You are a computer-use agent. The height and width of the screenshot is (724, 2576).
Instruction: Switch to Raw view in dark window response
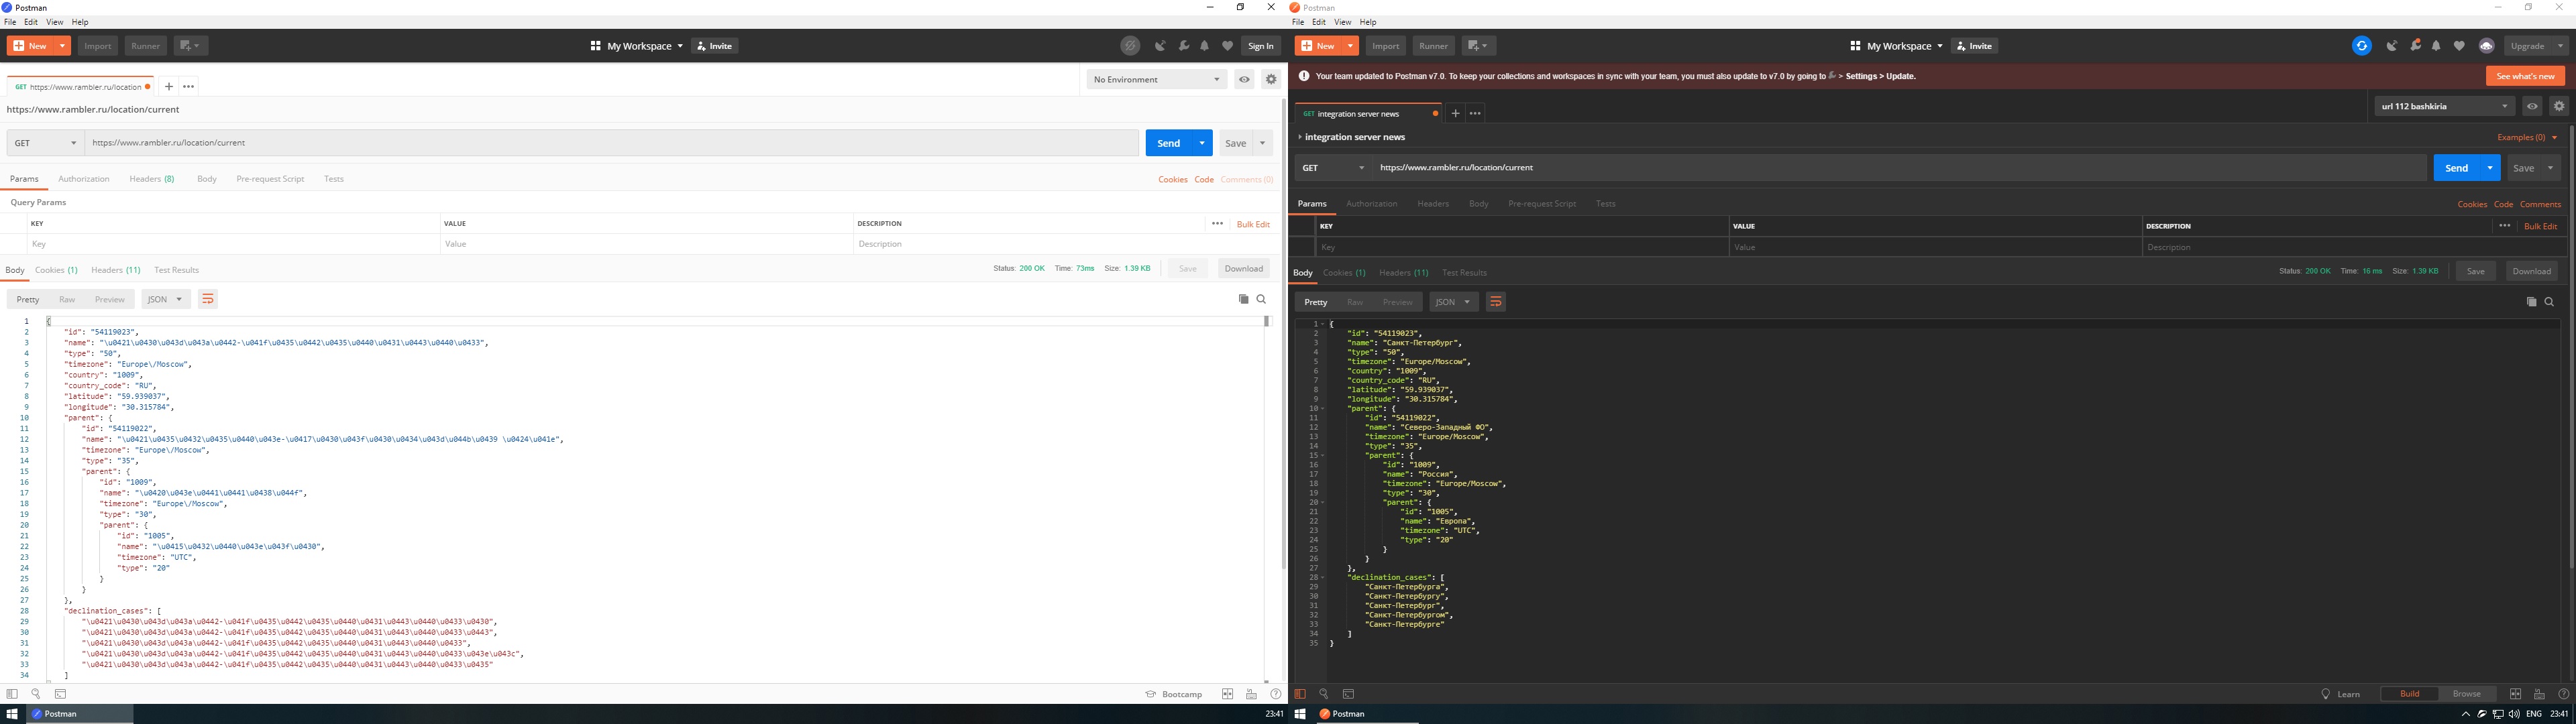click(x=1355, y=302)
